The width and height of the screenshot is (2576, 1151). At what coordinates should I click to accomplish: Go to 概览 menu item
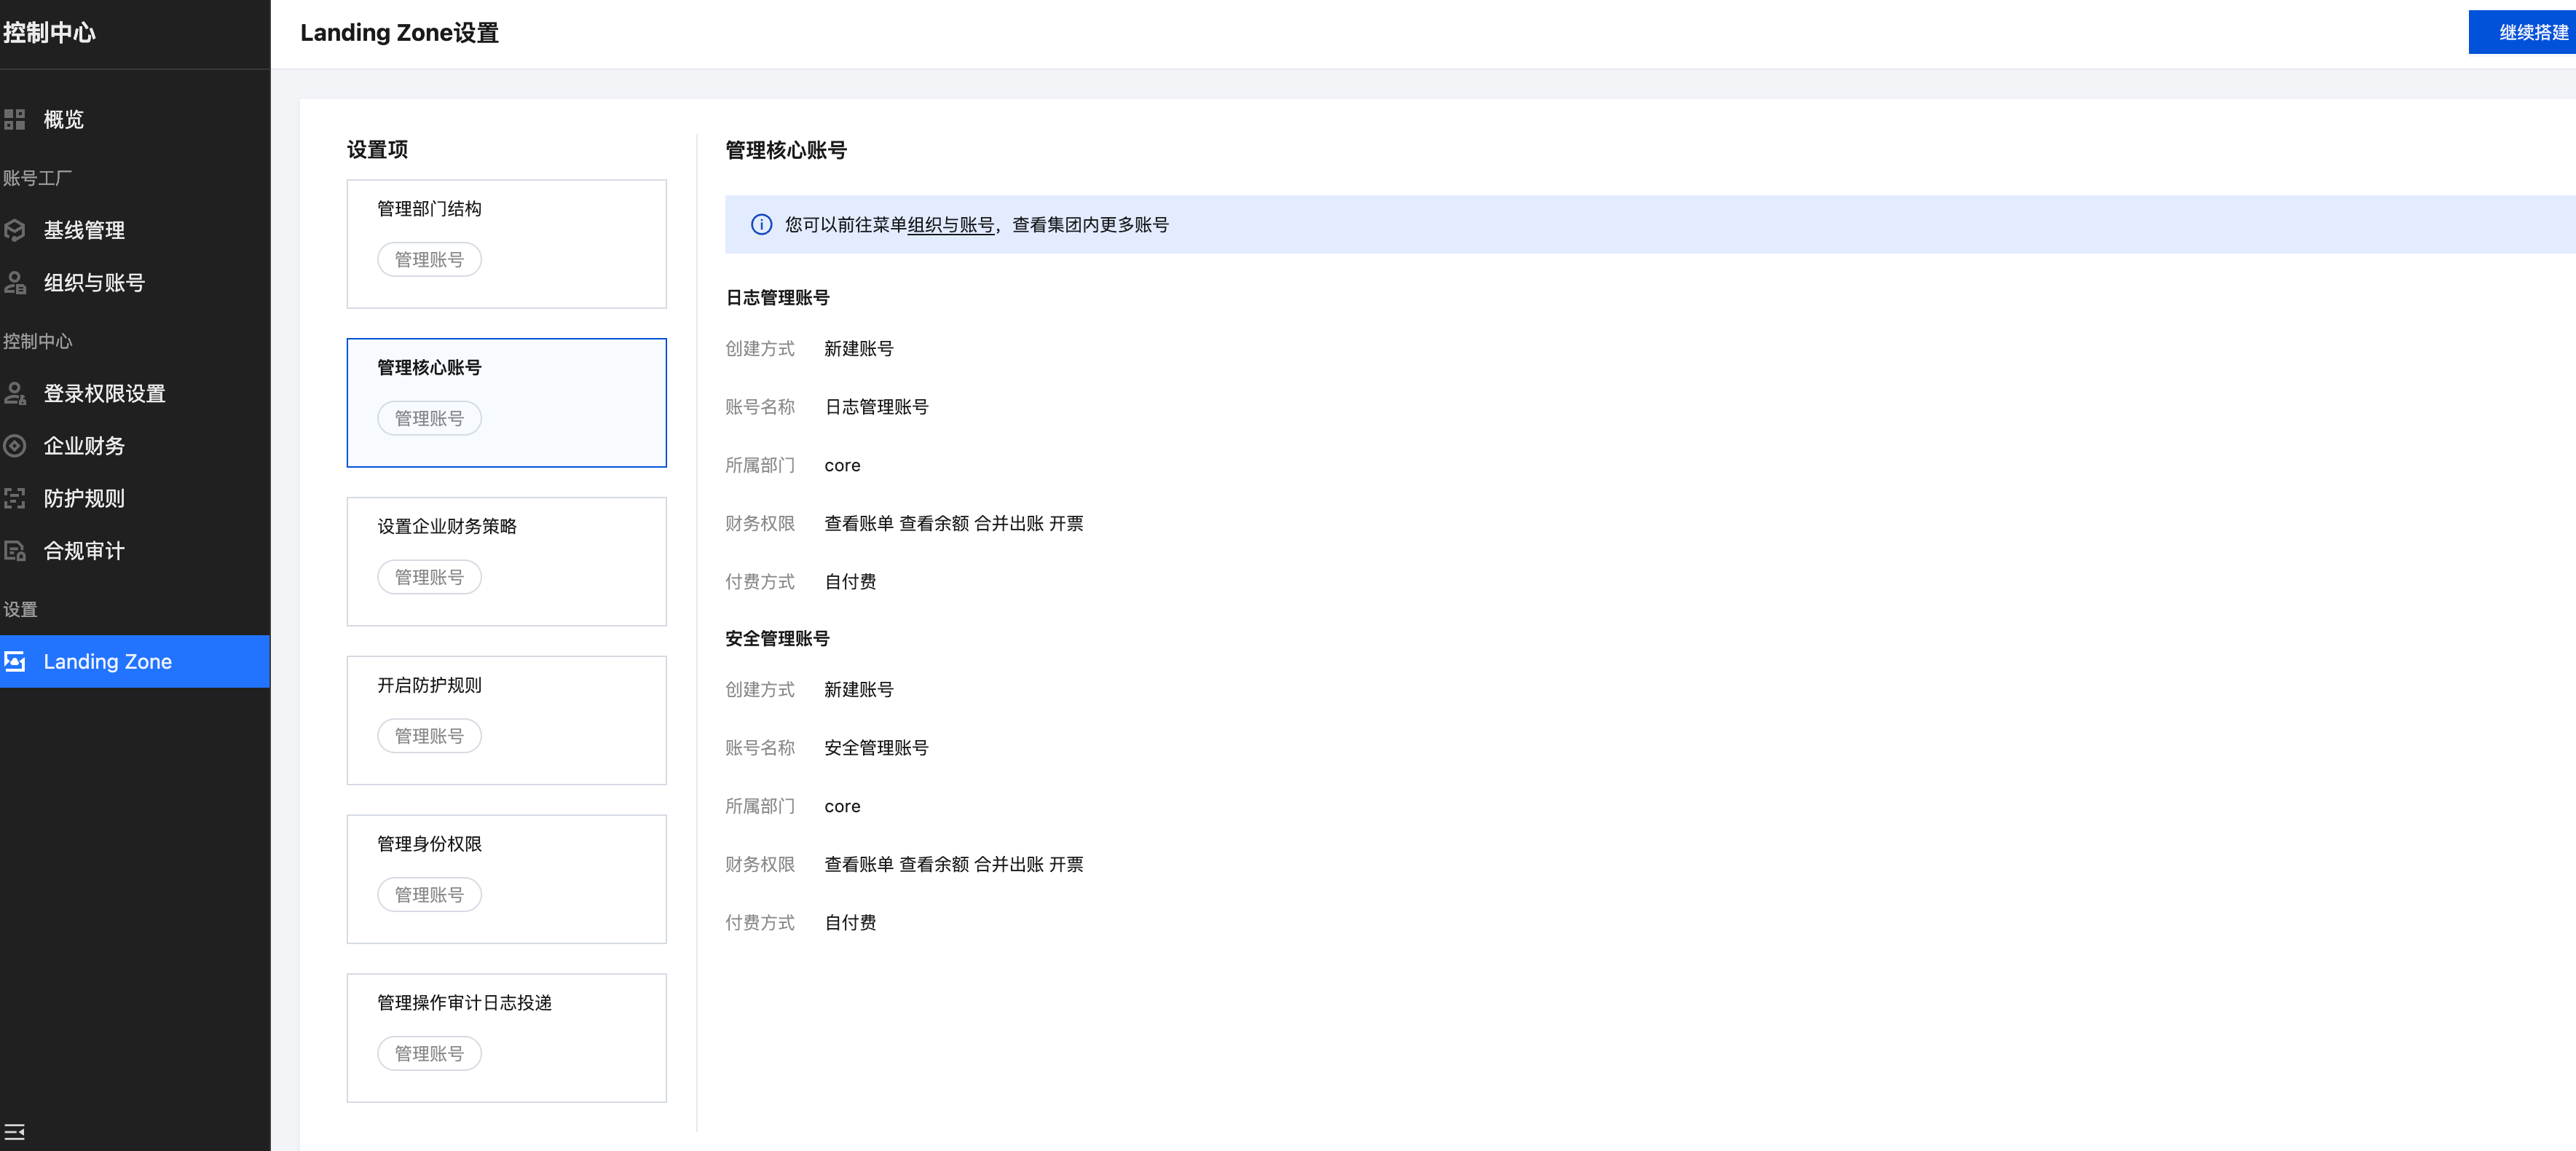click(x=64, y=120)
